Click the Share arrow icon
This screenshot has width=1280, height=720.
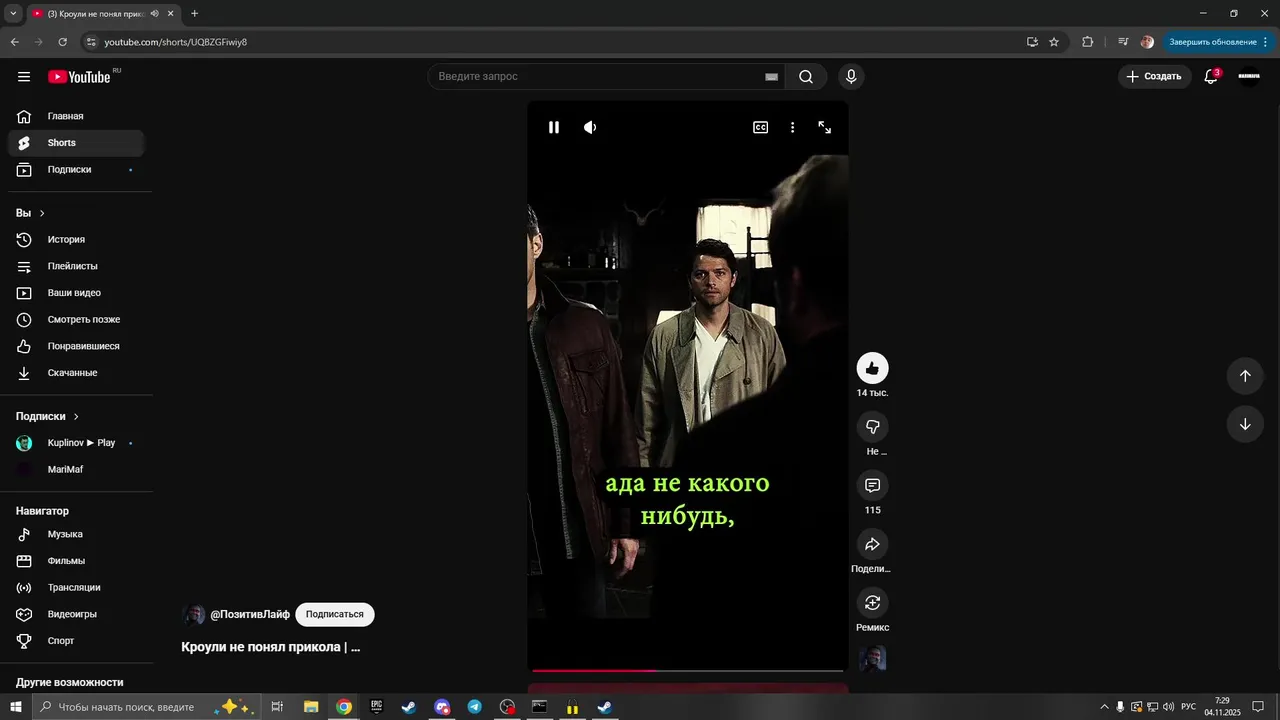pyautogui.click(x=872, y=544)
